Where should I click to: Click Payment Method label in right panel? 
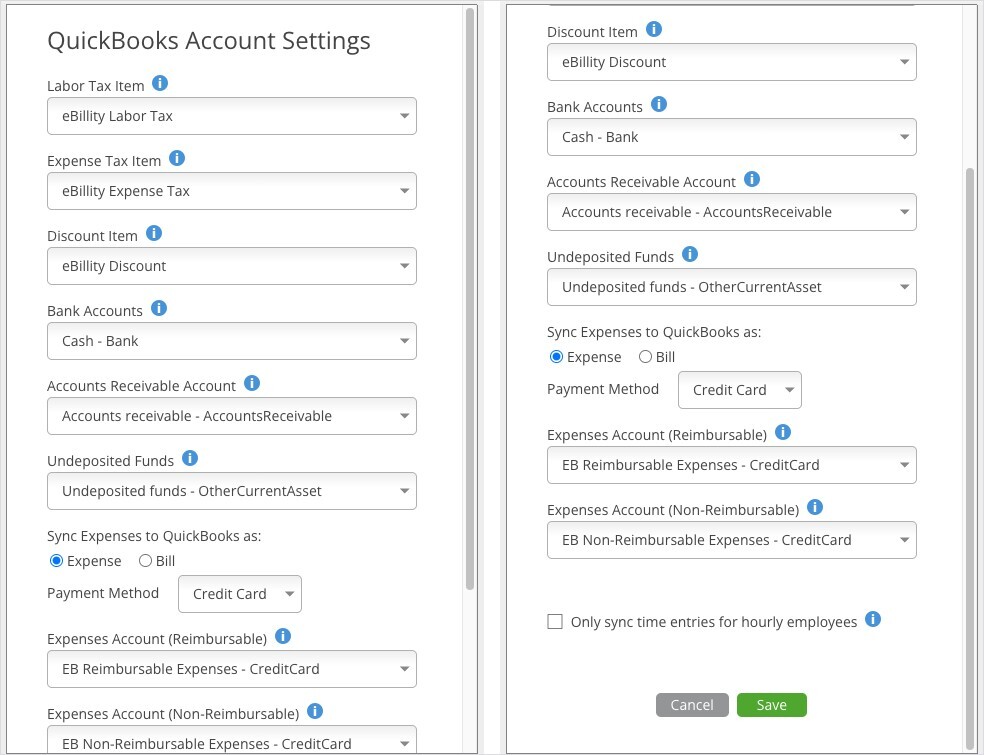[603, 389]
